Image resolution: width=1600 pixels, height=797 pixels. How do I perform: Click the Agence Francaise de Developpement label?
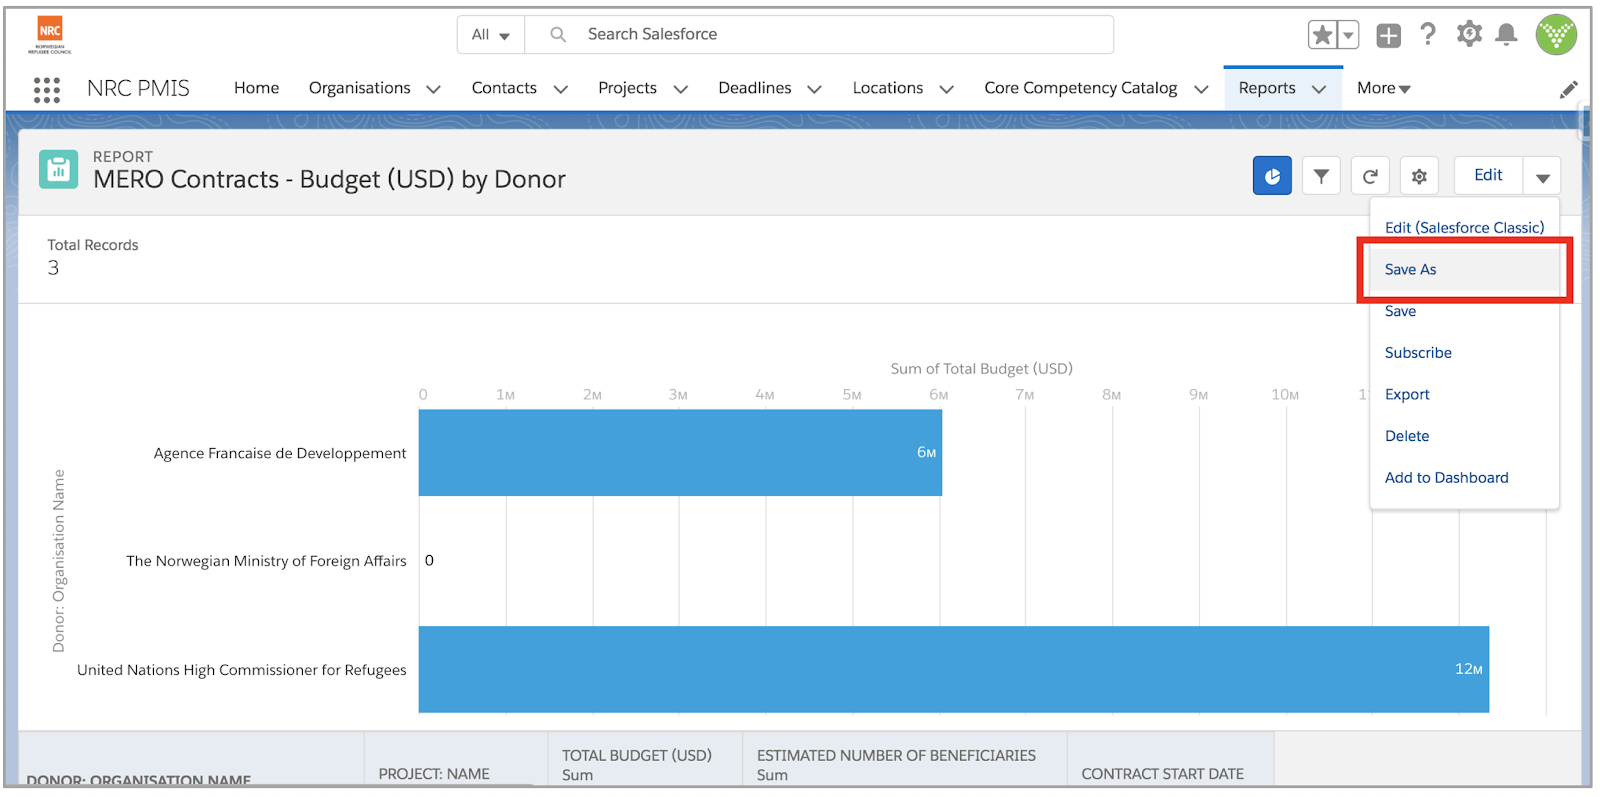(280, 453)
